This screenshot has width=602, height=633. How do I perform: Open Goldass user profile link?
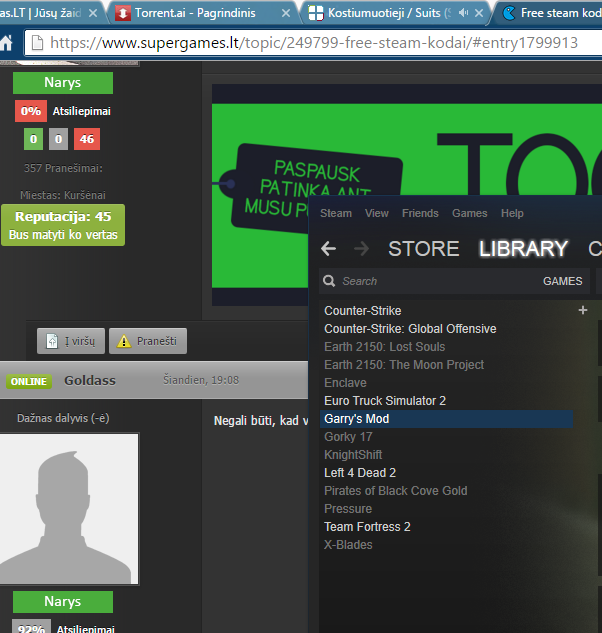click(x=90, y=381)
